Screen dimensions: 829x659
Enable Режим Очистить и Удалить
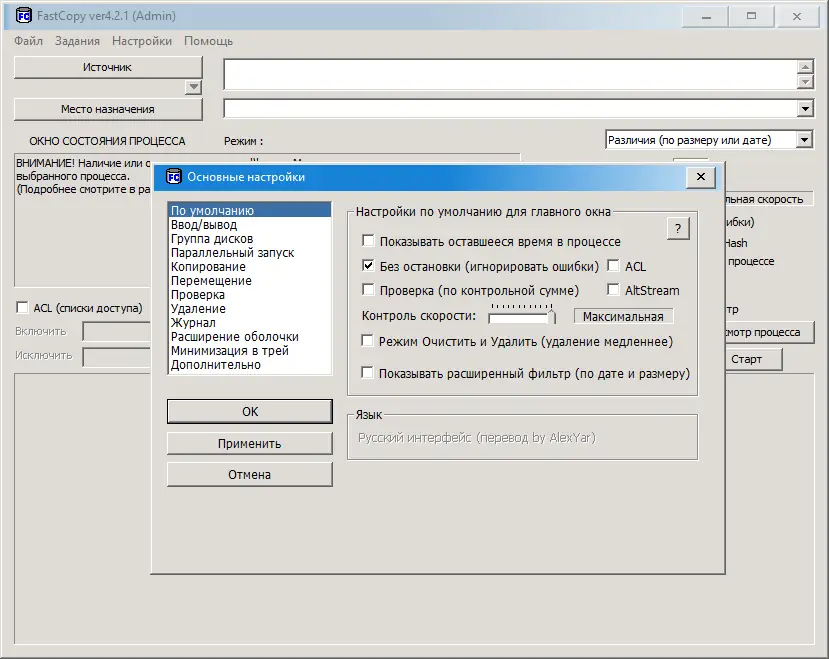[x=367, y=341]
